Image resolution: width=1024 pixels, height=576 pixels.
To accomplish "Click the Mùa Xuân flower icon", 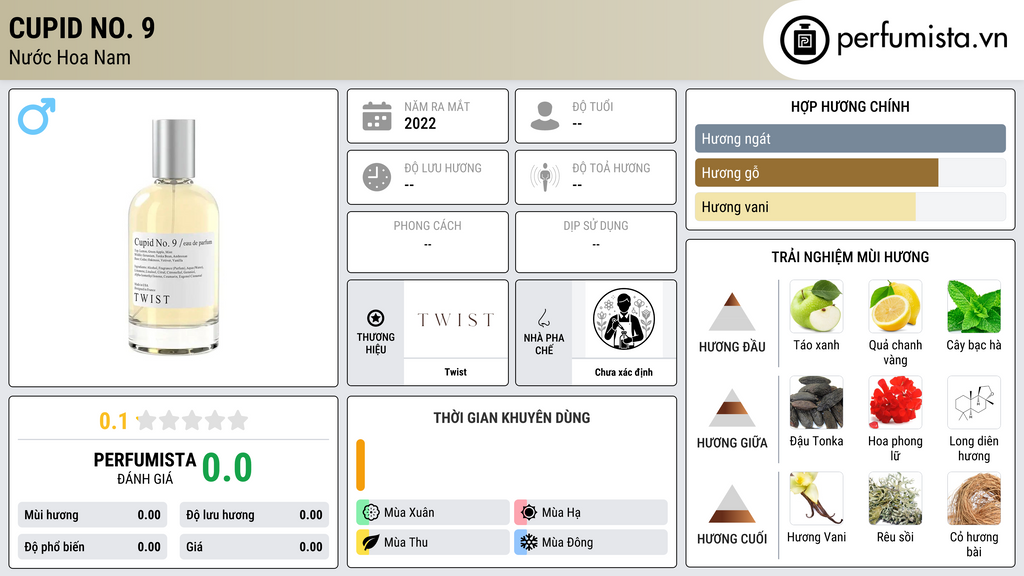I will pyautogui.click(x=371, y=512).
